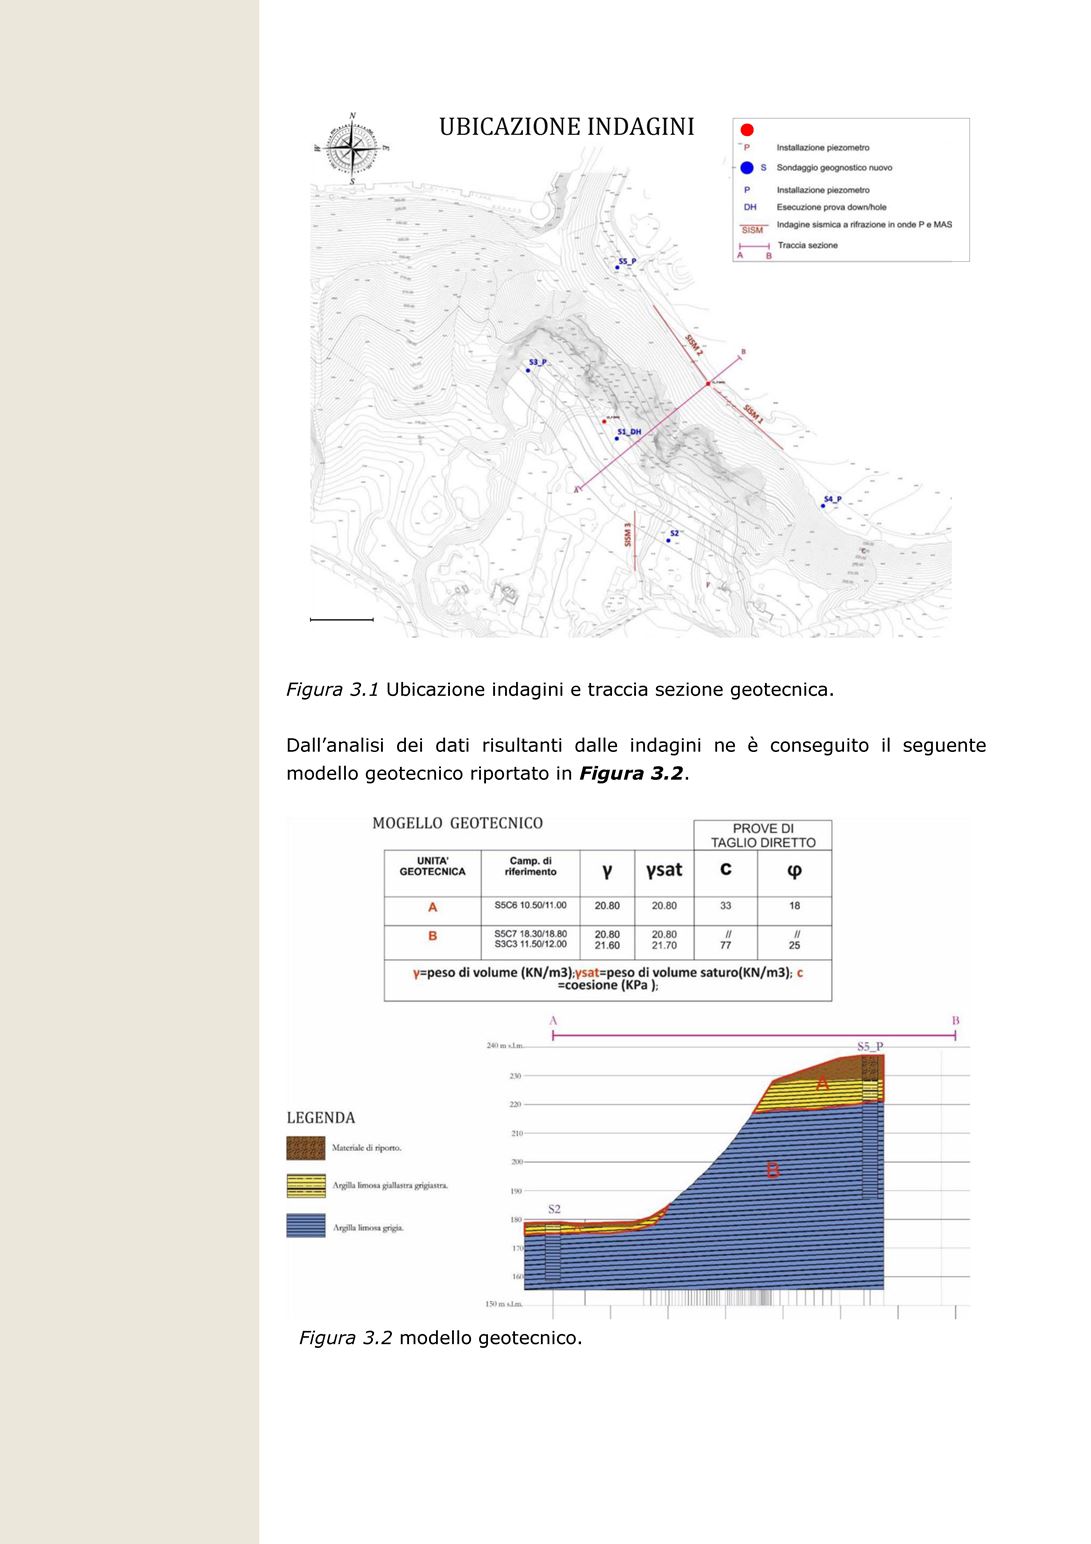Viewport: 1091px width, 1544px height.
Task: Click the sample "S5C6 10.50/11.00" cell
Action: pyautogui.click(x=530, y=906)
